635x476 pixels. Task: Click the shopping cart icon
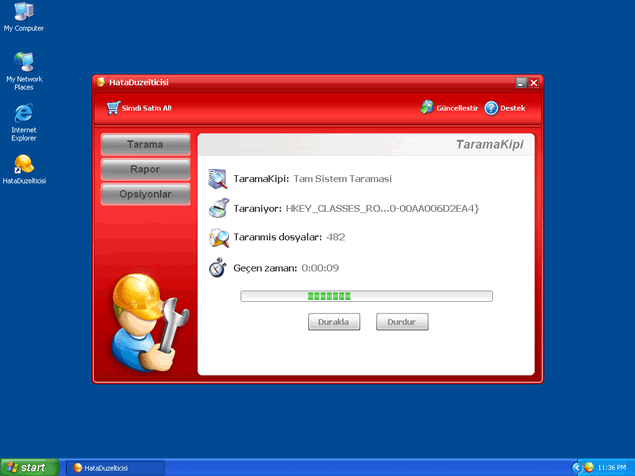pos(113,108)
